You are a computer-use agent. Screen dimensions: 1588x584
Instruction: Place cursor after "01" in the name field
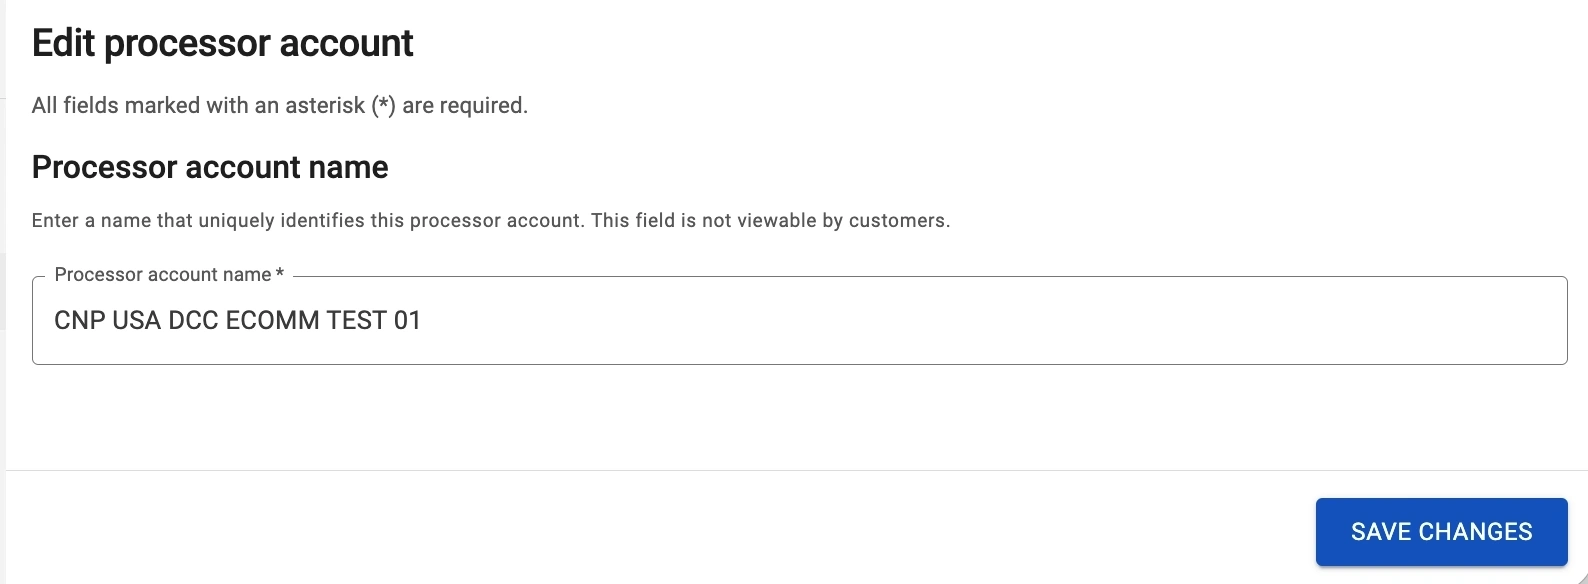tap(423, 321)
